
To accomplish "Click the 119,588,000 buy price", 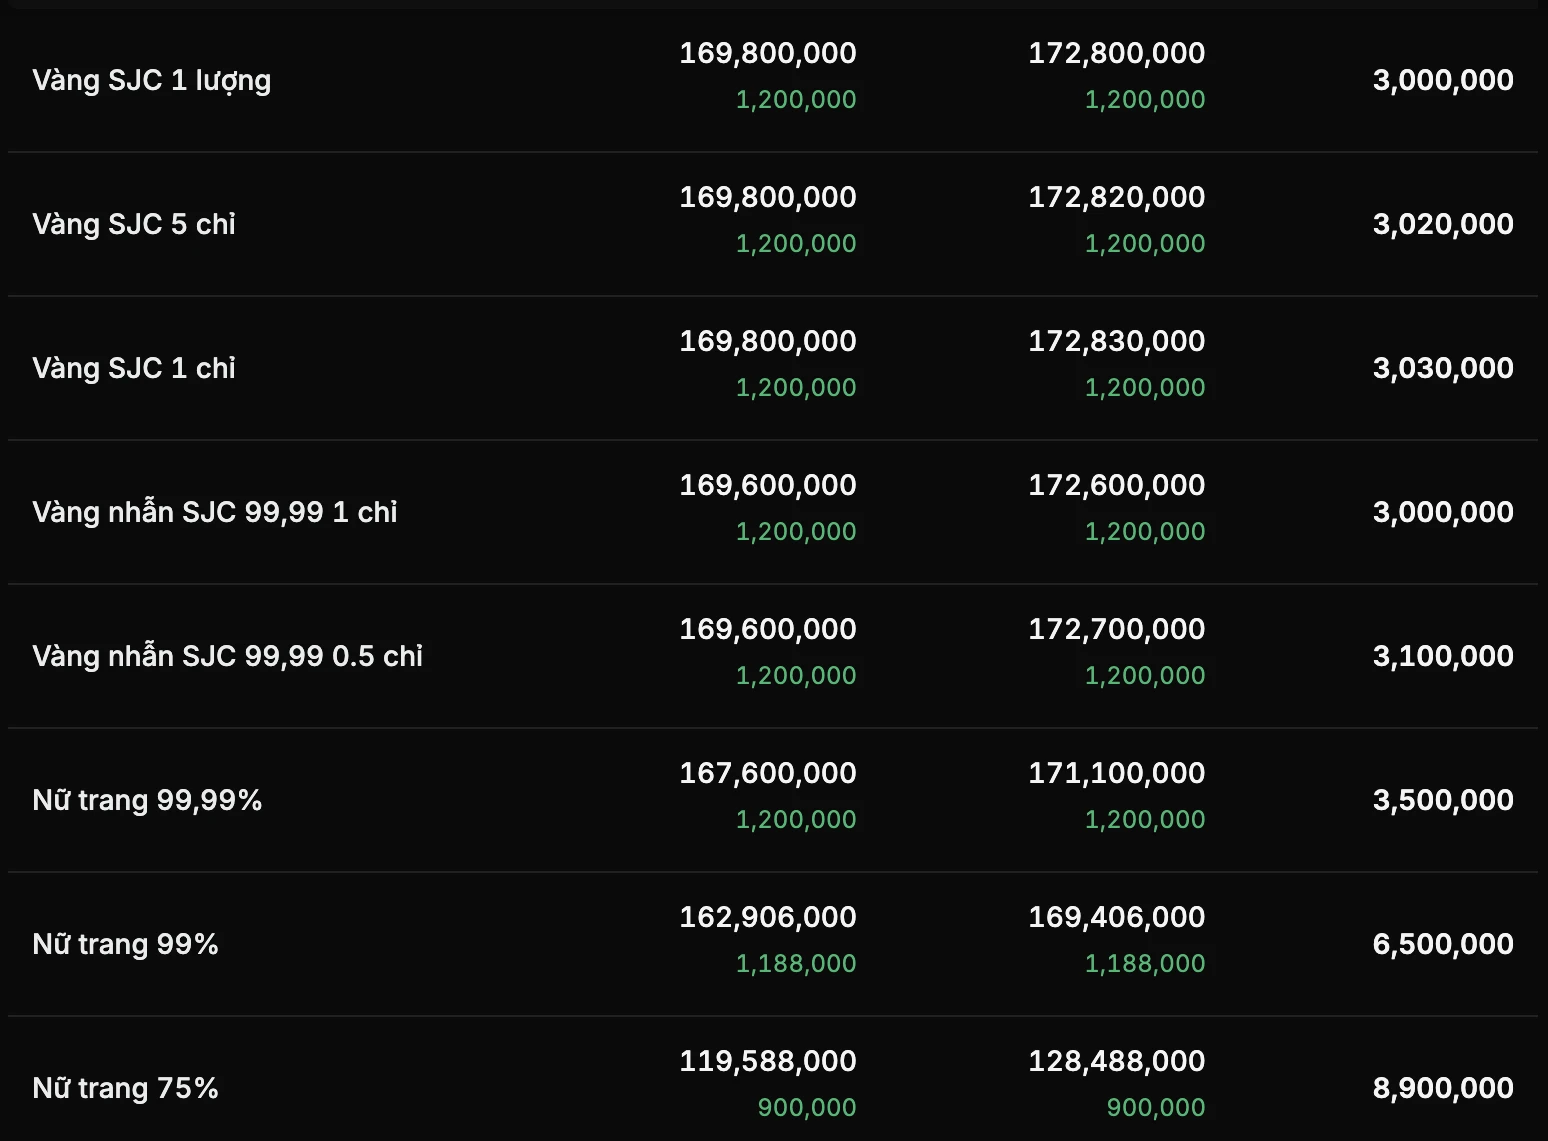I will pyautogui.click(x=767, y=1061).
